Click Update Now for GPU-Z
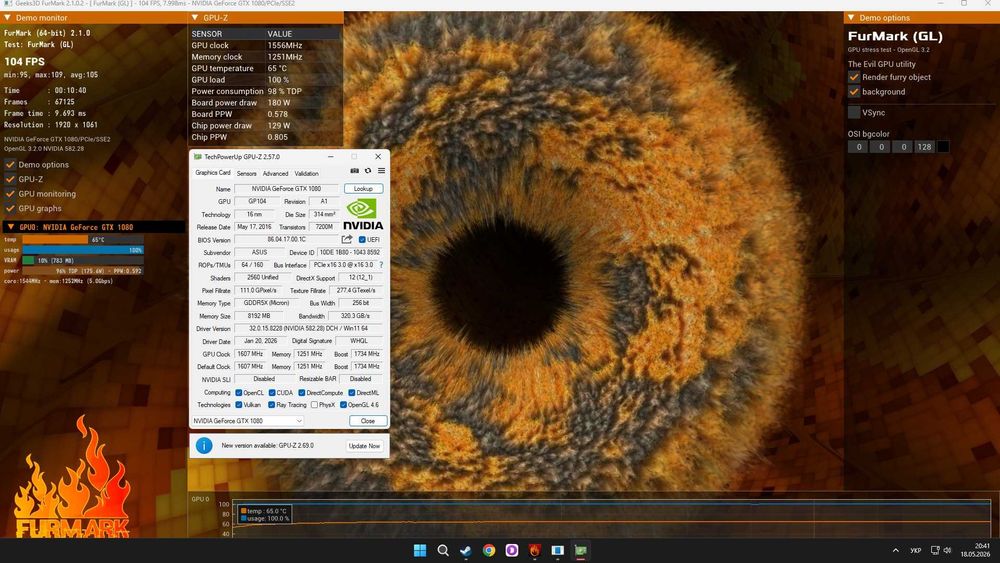1000x563 pixels. coord(364,446)
